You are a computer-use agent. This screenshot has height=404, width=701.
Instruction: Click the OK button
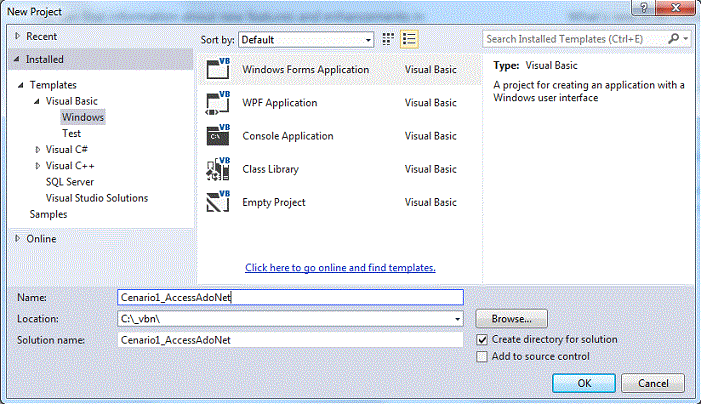584,383
